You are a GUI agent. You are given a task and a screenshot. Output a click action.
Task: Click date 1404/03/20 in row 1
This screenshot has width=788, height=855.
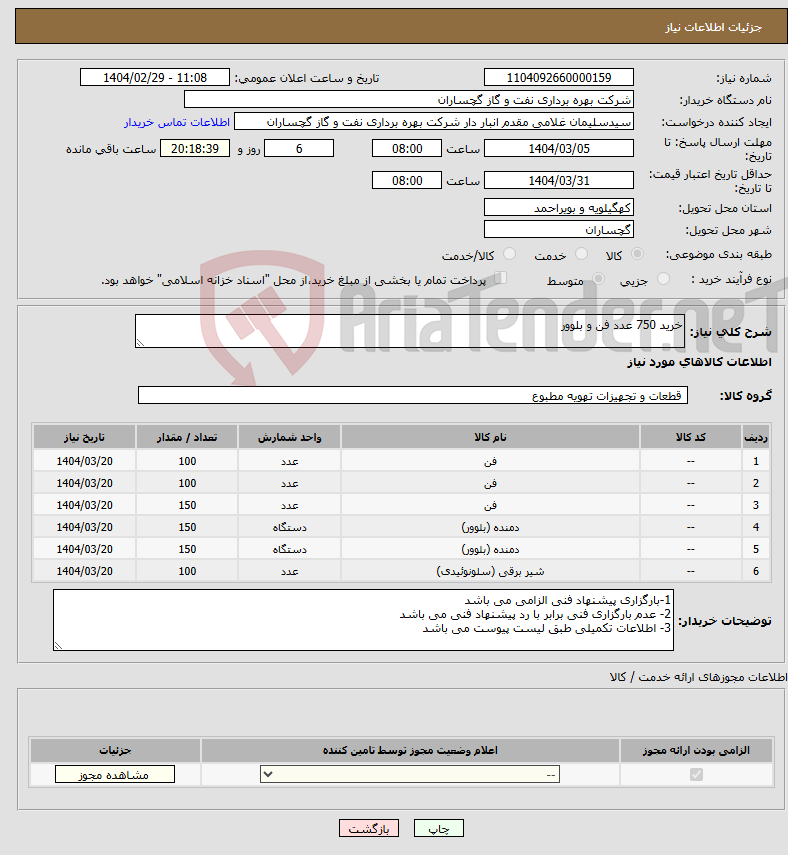85,461
